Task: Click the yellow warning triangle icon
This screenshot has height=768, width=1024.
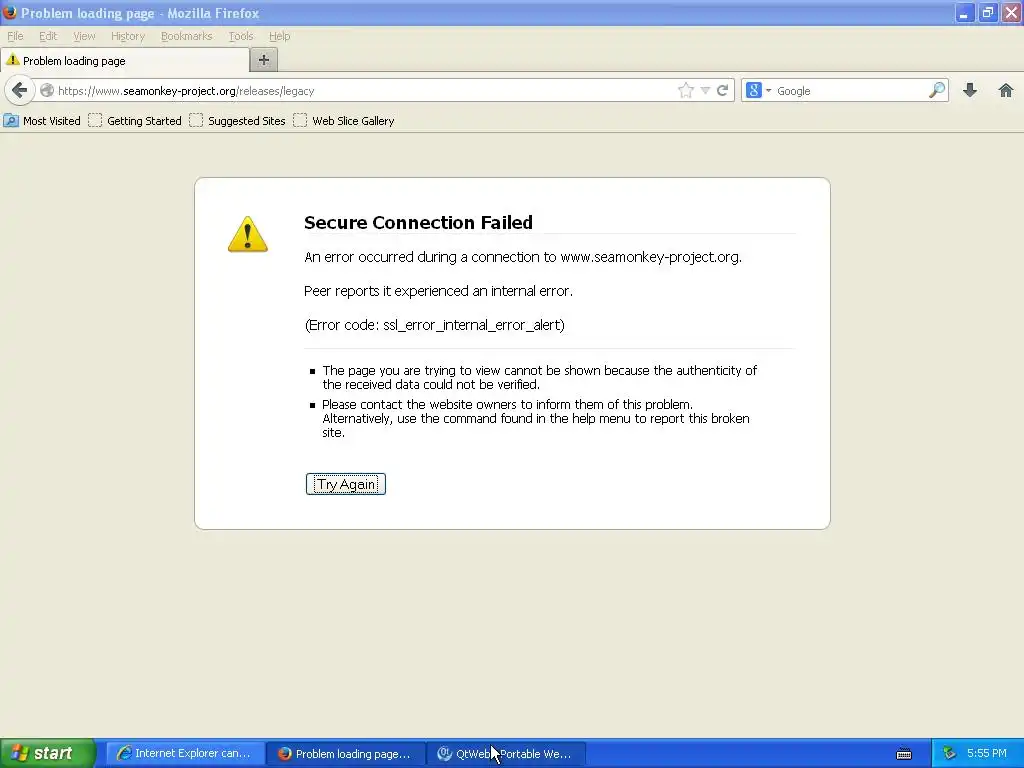Action: (x=248, y=234)
